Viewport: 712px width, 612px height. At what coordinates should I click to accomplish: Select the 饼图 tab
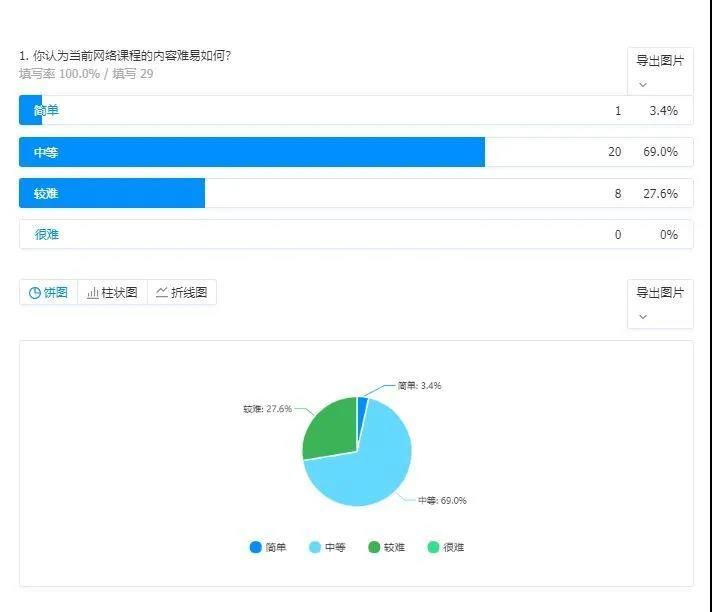click(x=49, y=293)
